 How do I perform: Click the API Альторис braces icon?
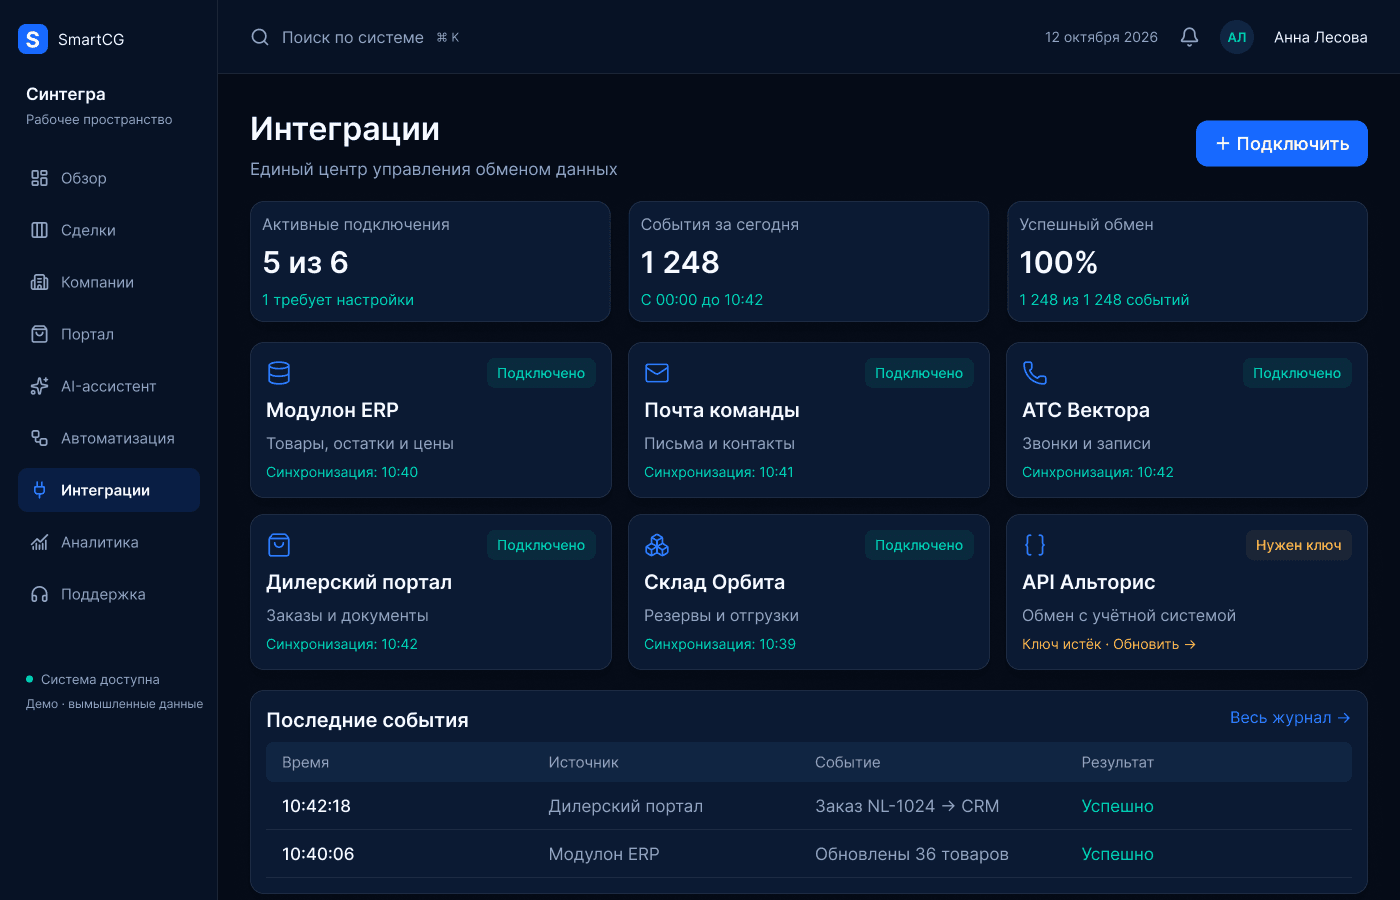tap(1035, 545)
